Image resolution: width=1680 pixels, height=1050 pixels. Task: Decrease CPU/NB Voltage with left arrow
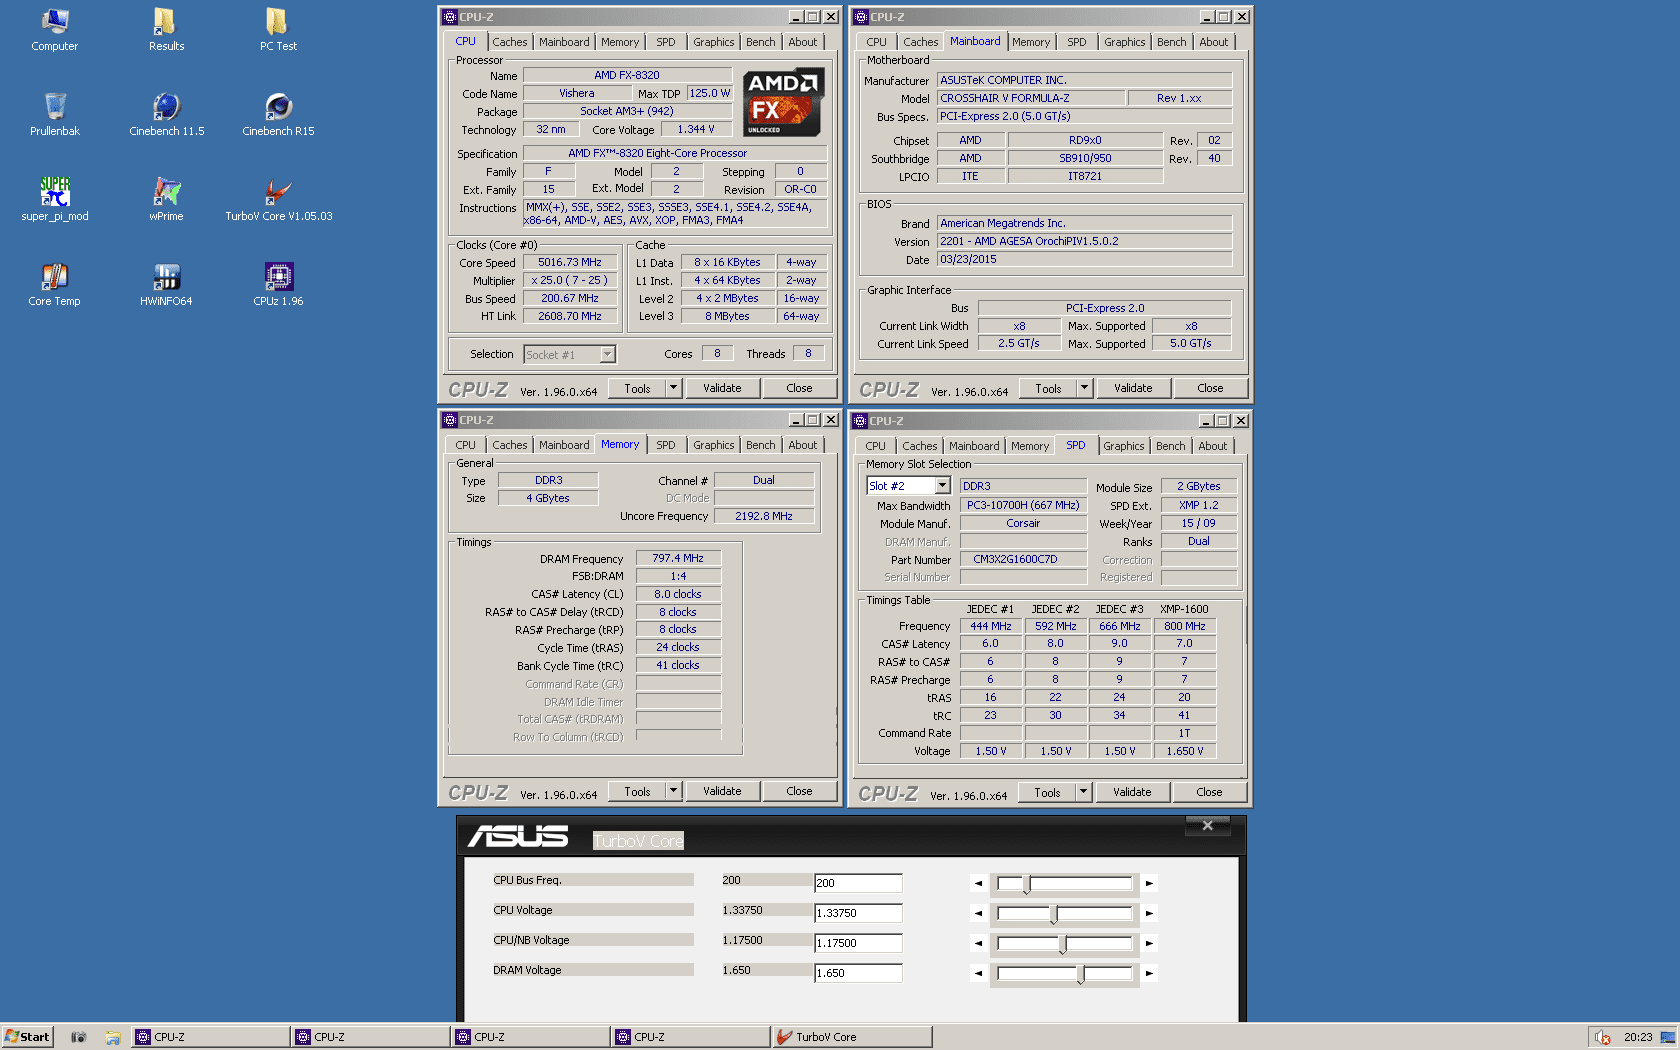coord(978,943)
